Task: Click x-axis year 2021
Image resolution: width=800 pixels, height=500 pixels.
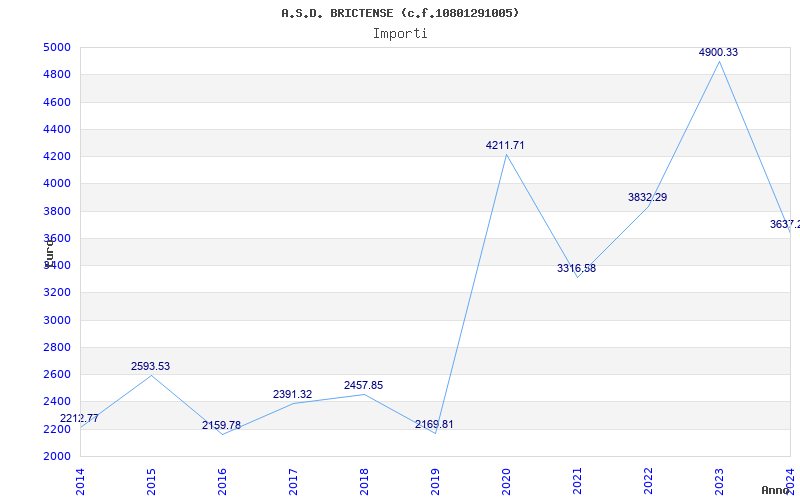Action: click(577, 482)
